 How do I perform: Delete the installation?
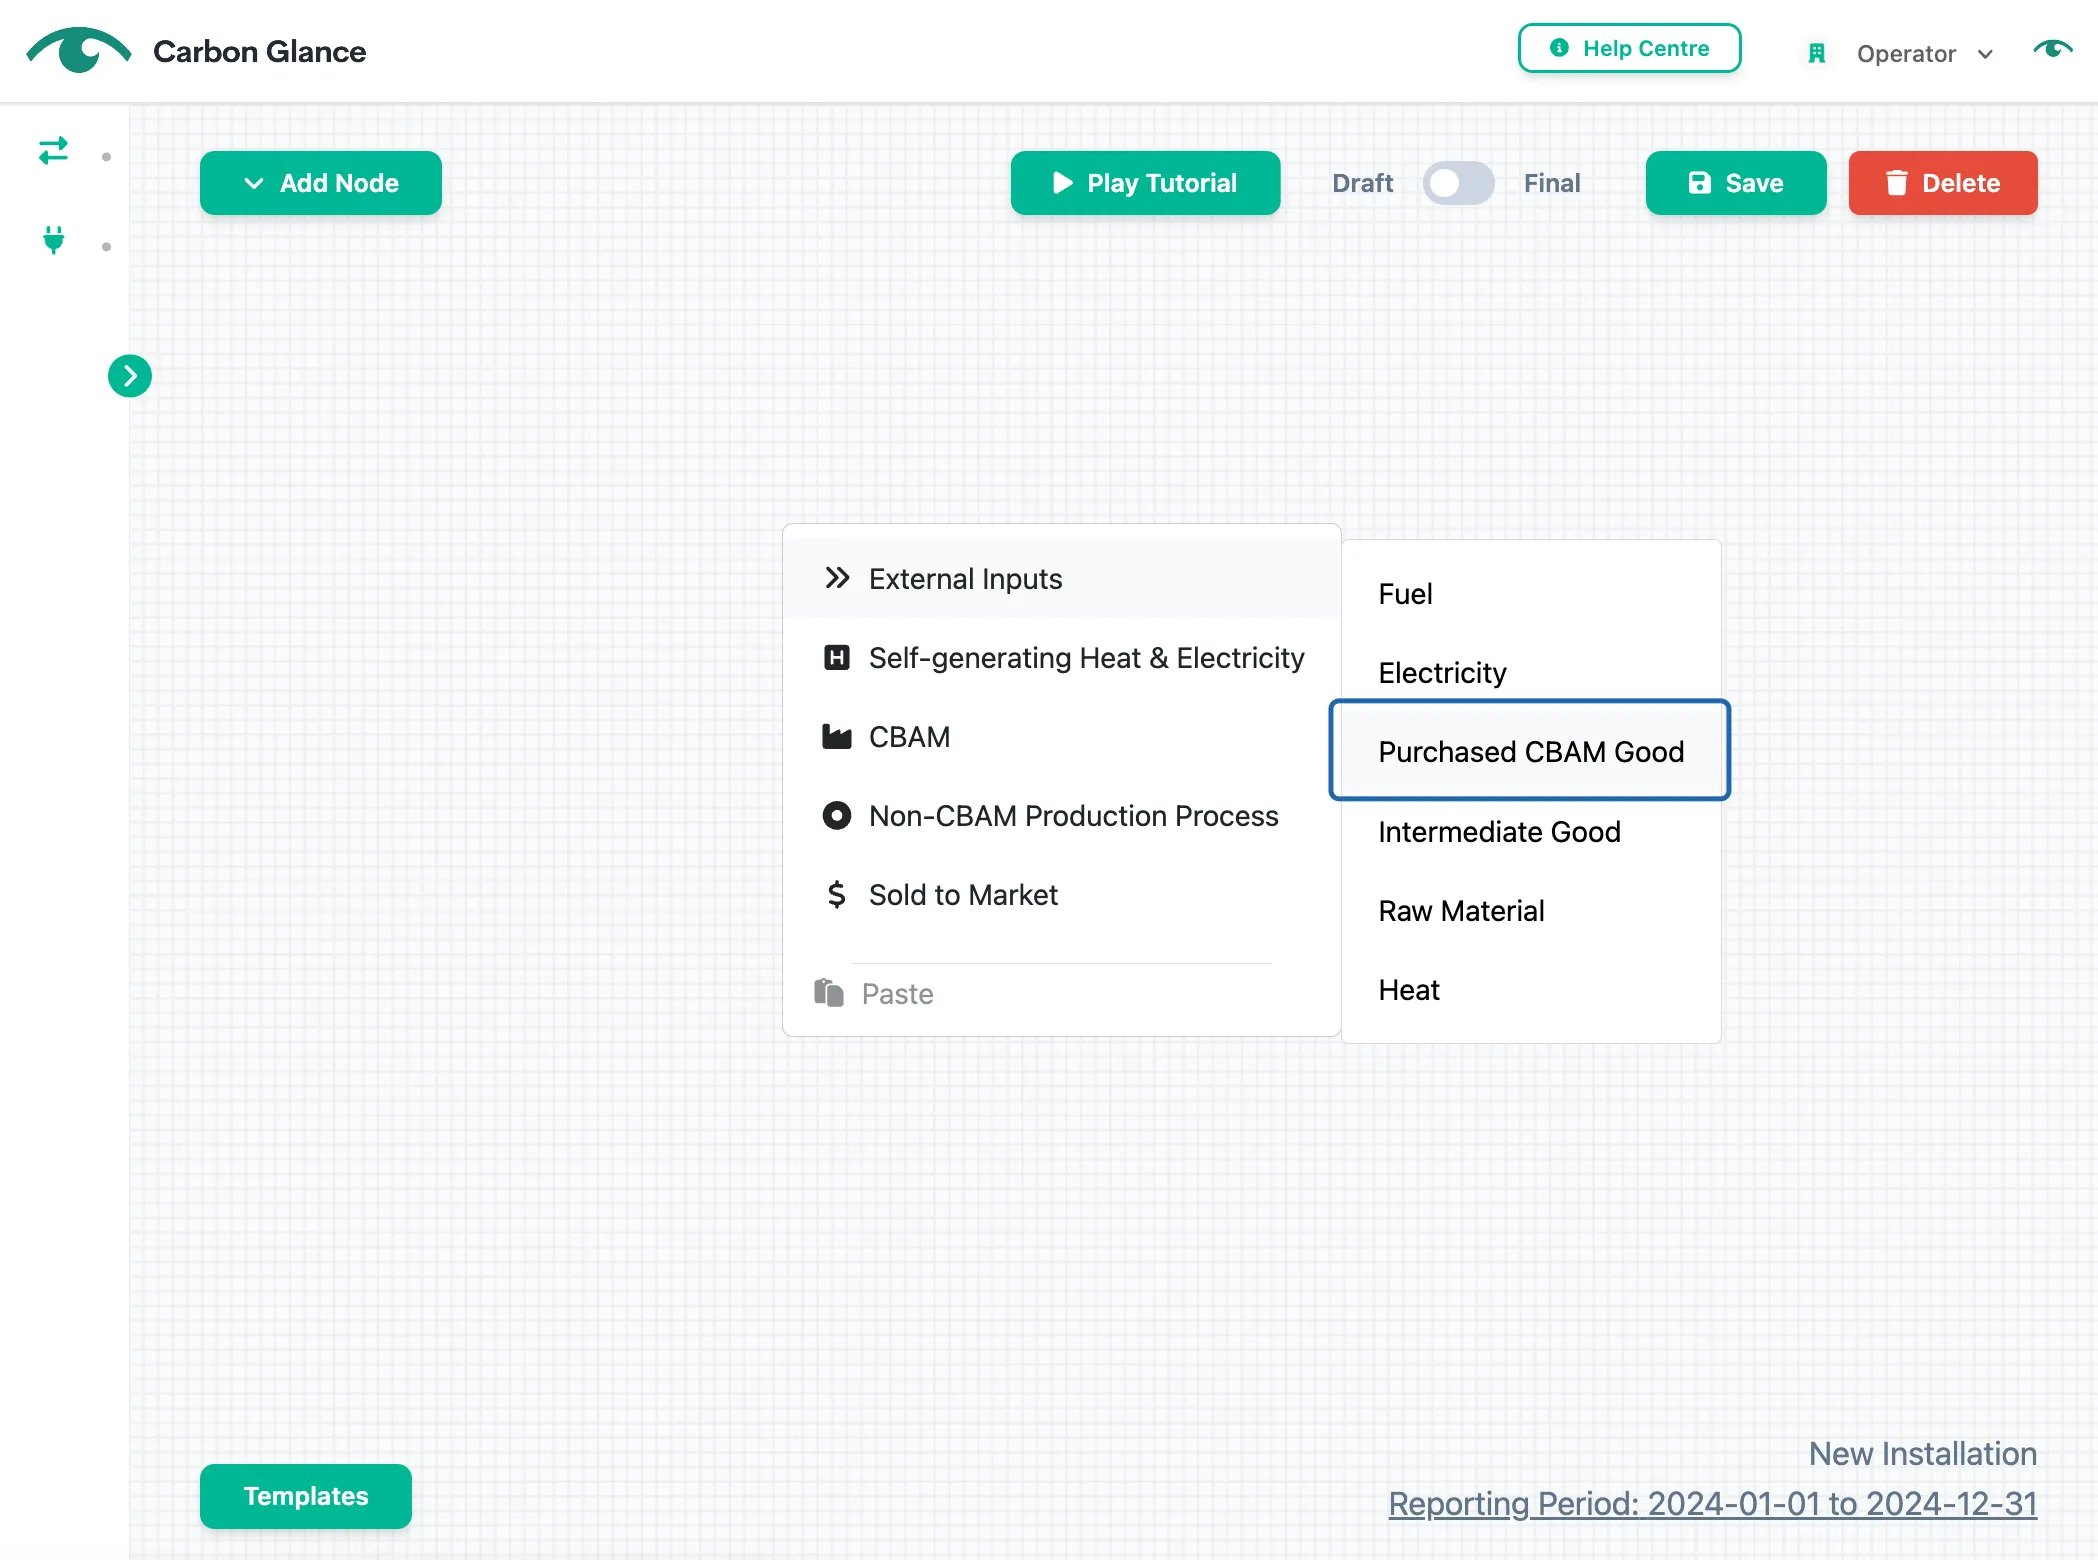pos(1943,183)
